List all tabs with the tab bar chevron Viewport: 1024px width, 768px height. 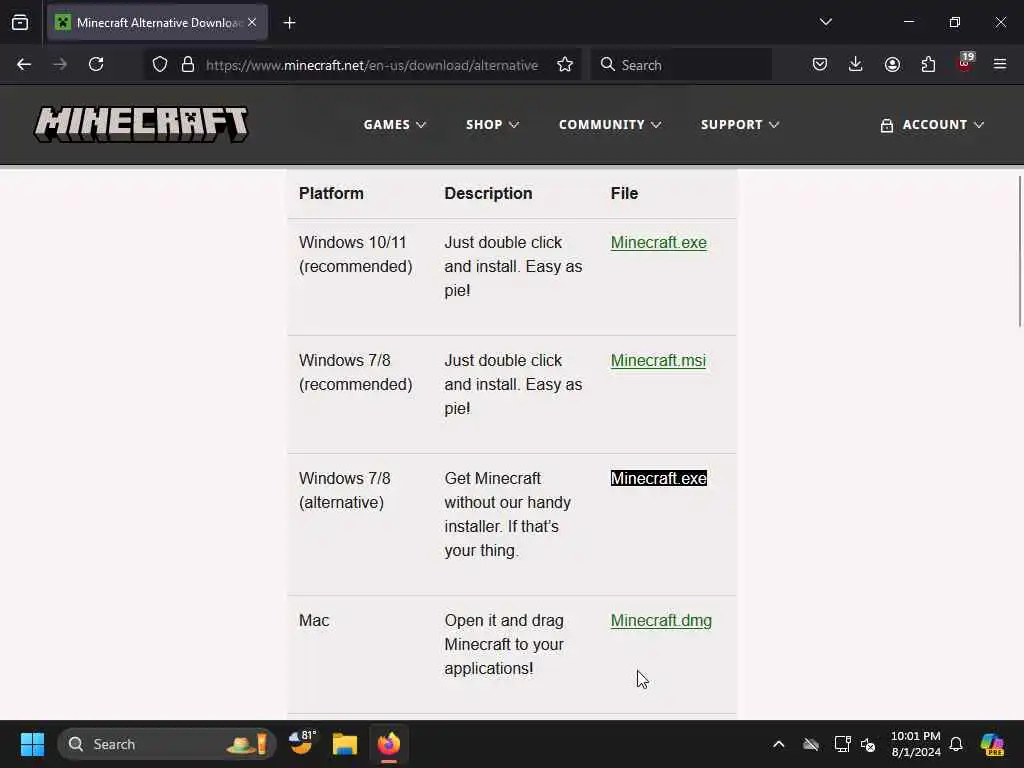(x=825, y=22)
